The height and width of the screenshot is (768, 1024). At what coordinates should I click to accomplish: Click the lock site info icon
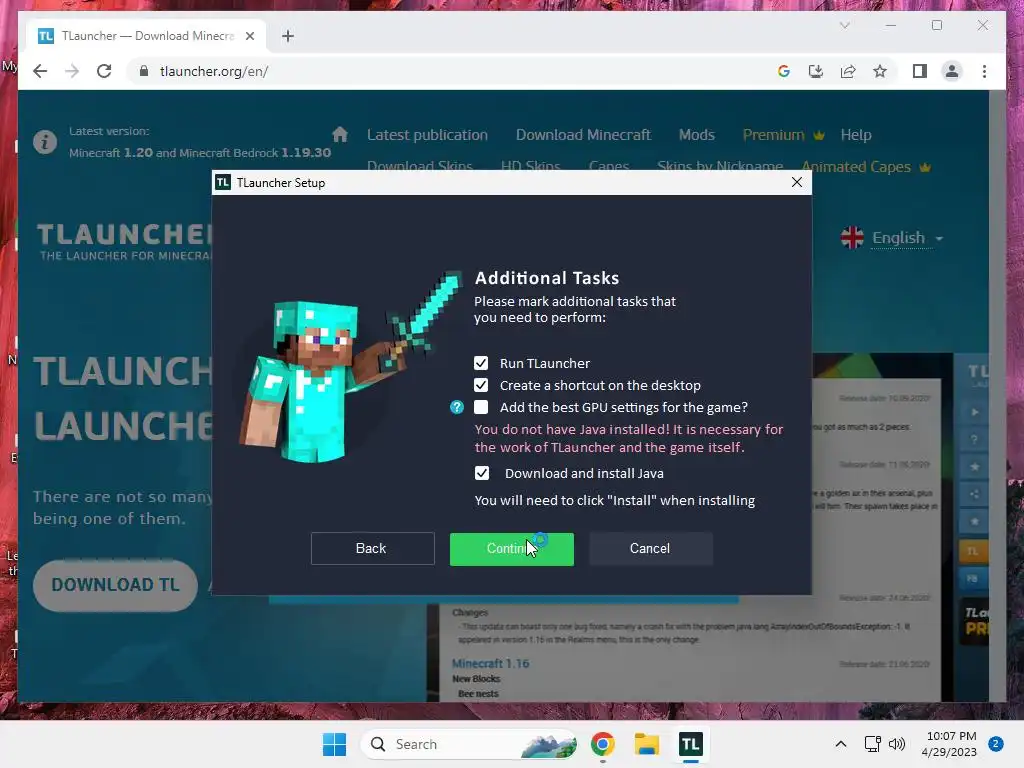pyautogui.click(x=144, y=71)
